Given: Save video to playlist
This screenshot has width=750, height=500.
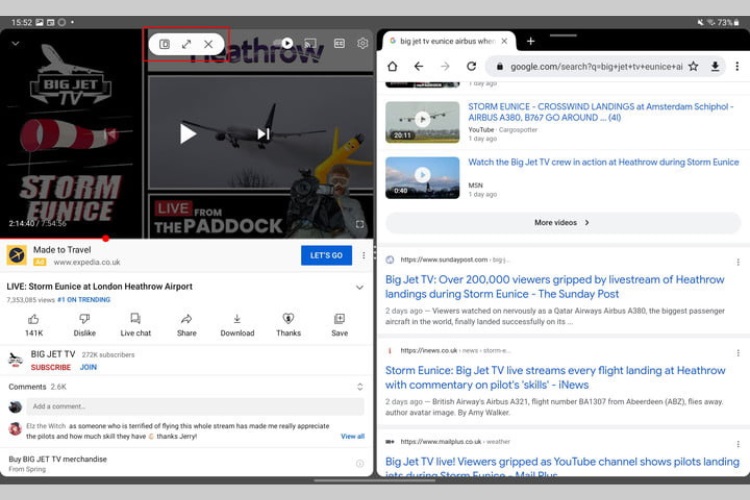Looking at the screenshot, I should pyautogui.click(x=340, y=325).
